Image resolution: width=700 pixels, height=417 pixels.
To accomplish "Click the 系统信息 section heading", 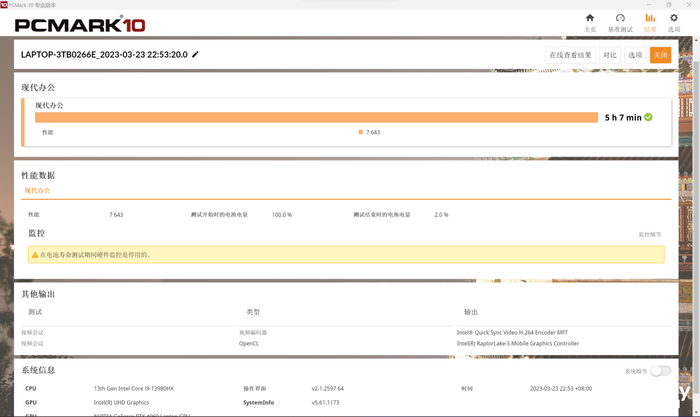I will (x=38, y=370).
